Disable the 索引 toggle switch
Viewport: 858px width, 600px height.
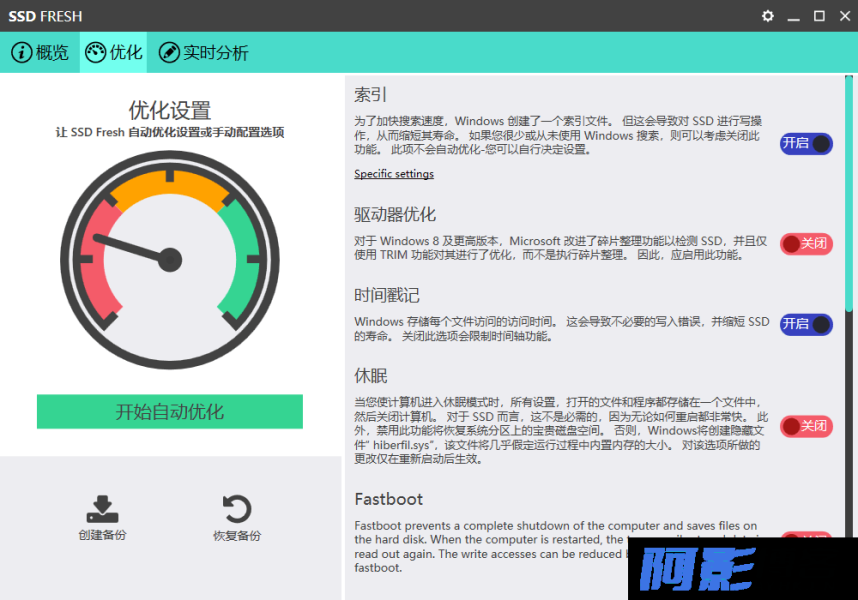806,143
